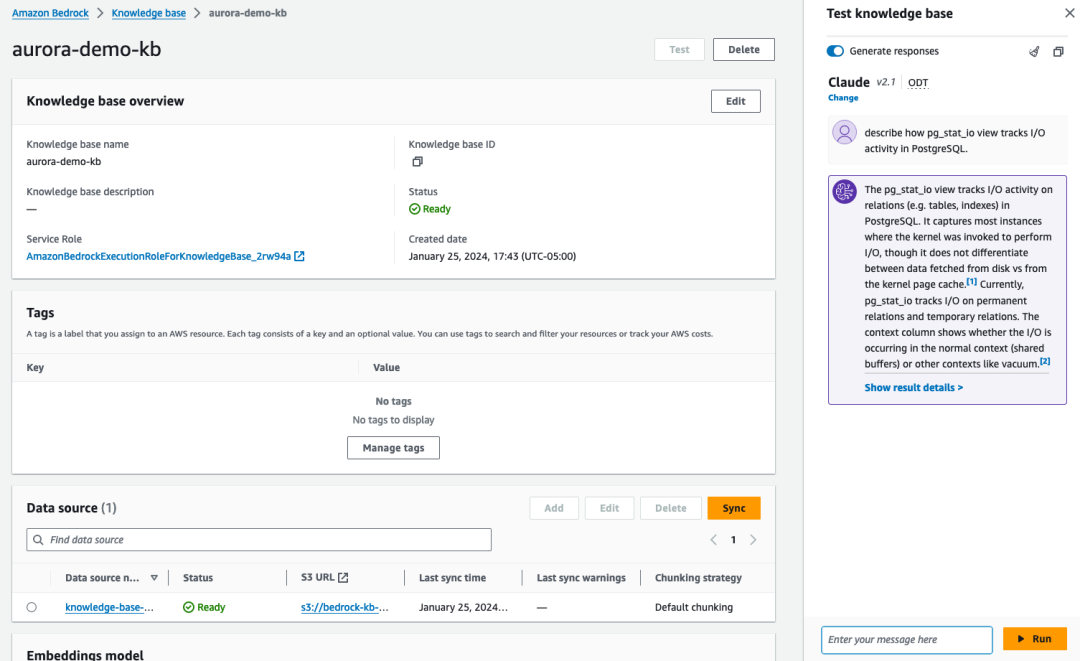Click the Claude assistant avatar icon
Screen dimensions: 1080x661
(x=844, y=191)
